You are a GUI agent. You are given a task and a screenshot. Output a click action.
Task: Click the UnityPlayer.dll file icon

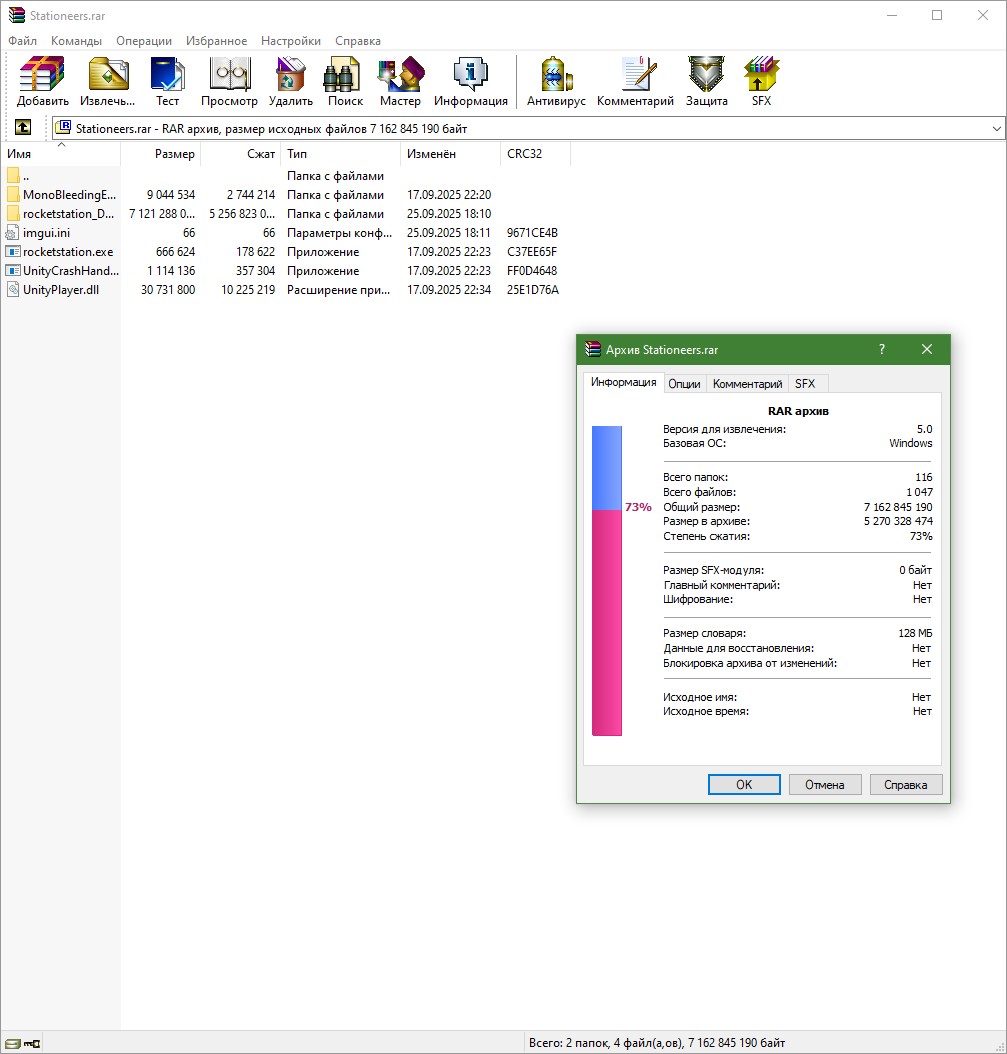pyautogui.click(x=12, y=290)
